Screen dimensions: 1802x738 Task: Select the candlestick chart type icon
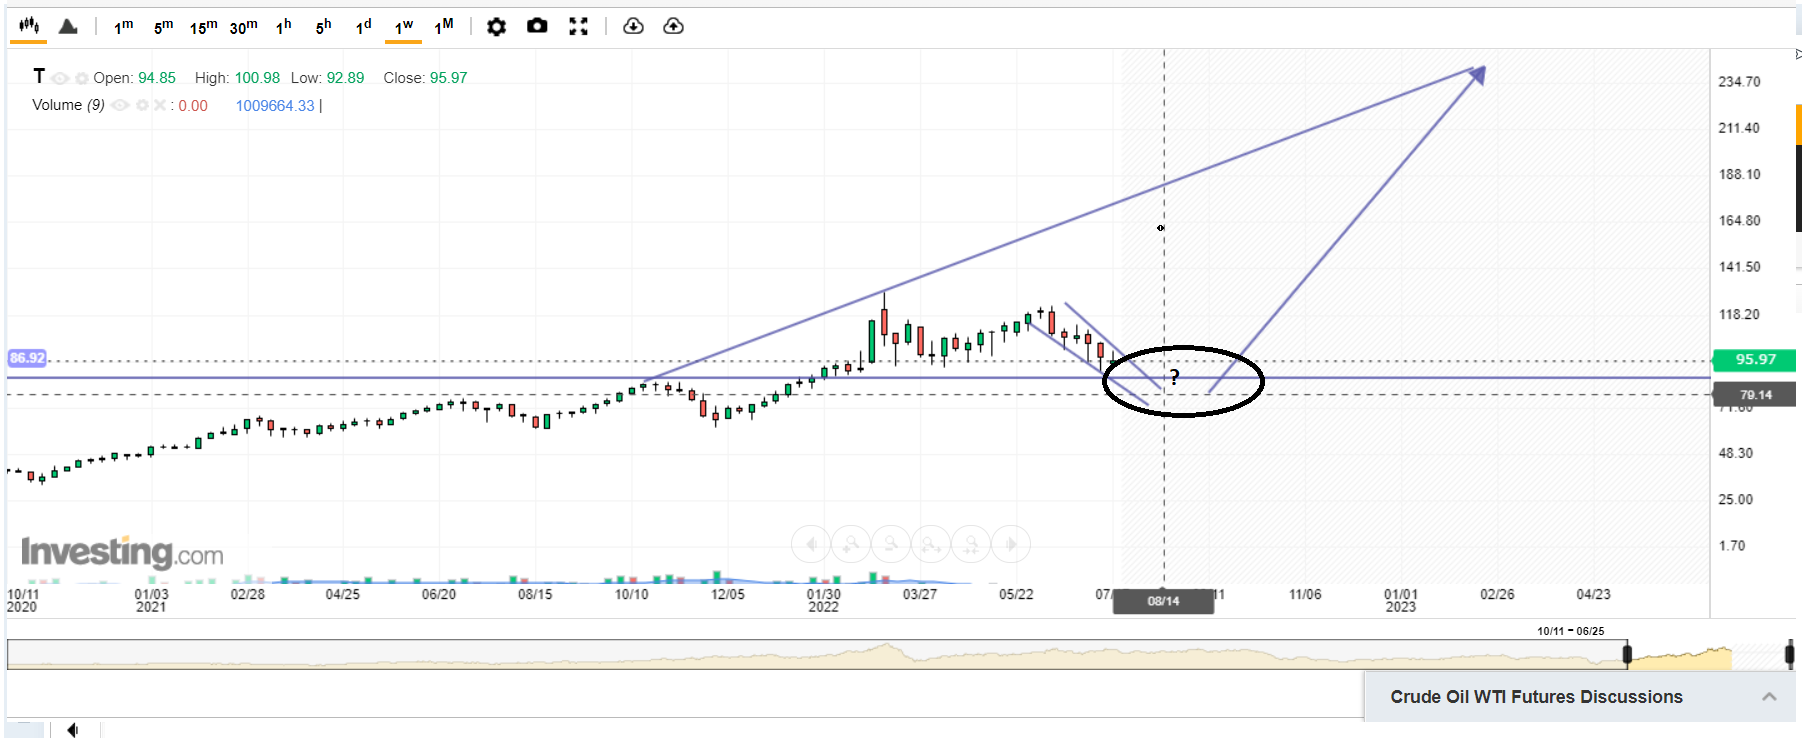[29, 26]
